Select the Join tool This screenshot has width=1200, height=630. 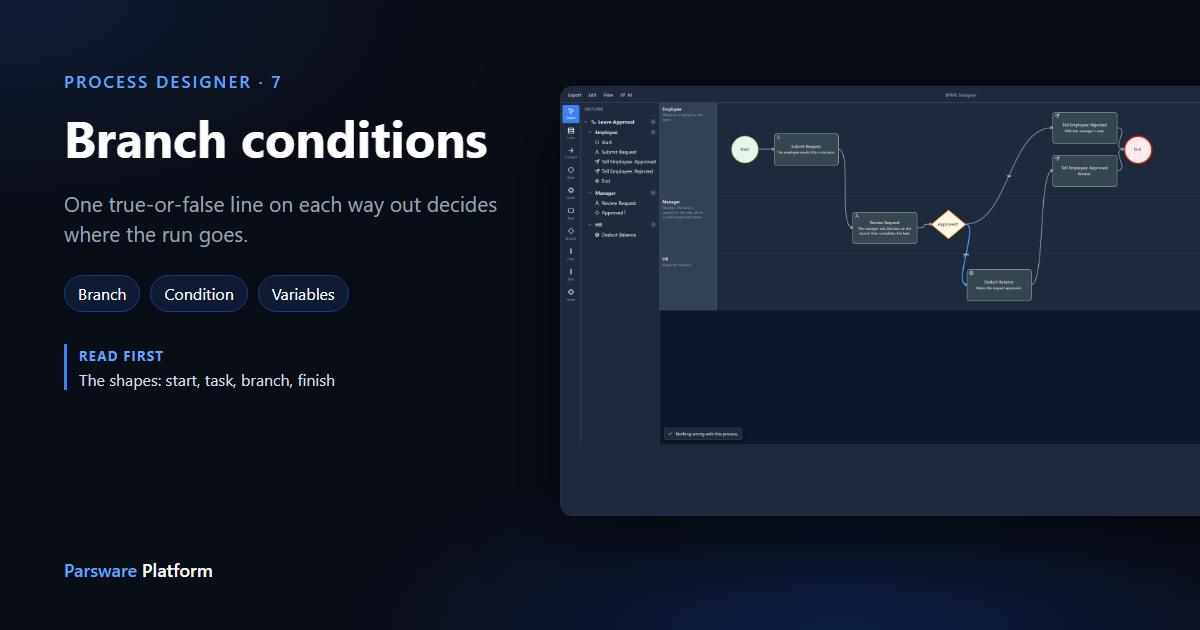[x=570, y=274]
